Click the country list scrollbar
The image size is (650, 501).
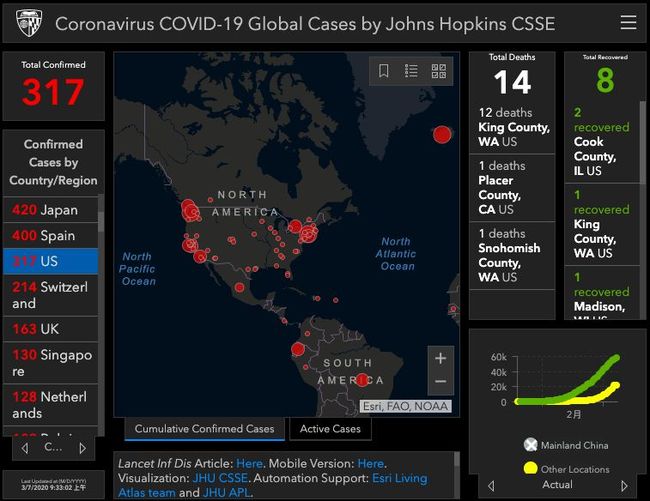(x=101, y=221)
